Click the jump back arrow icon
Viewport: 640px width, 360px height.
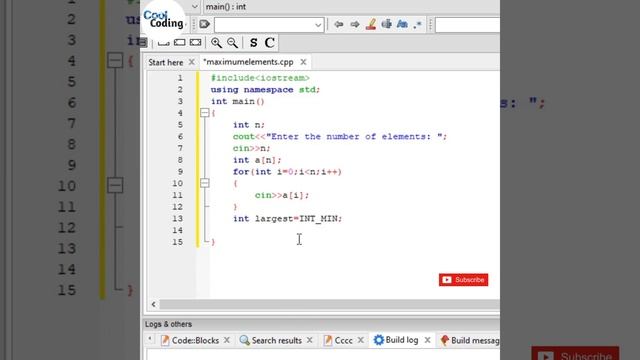(x=338, y=24)
